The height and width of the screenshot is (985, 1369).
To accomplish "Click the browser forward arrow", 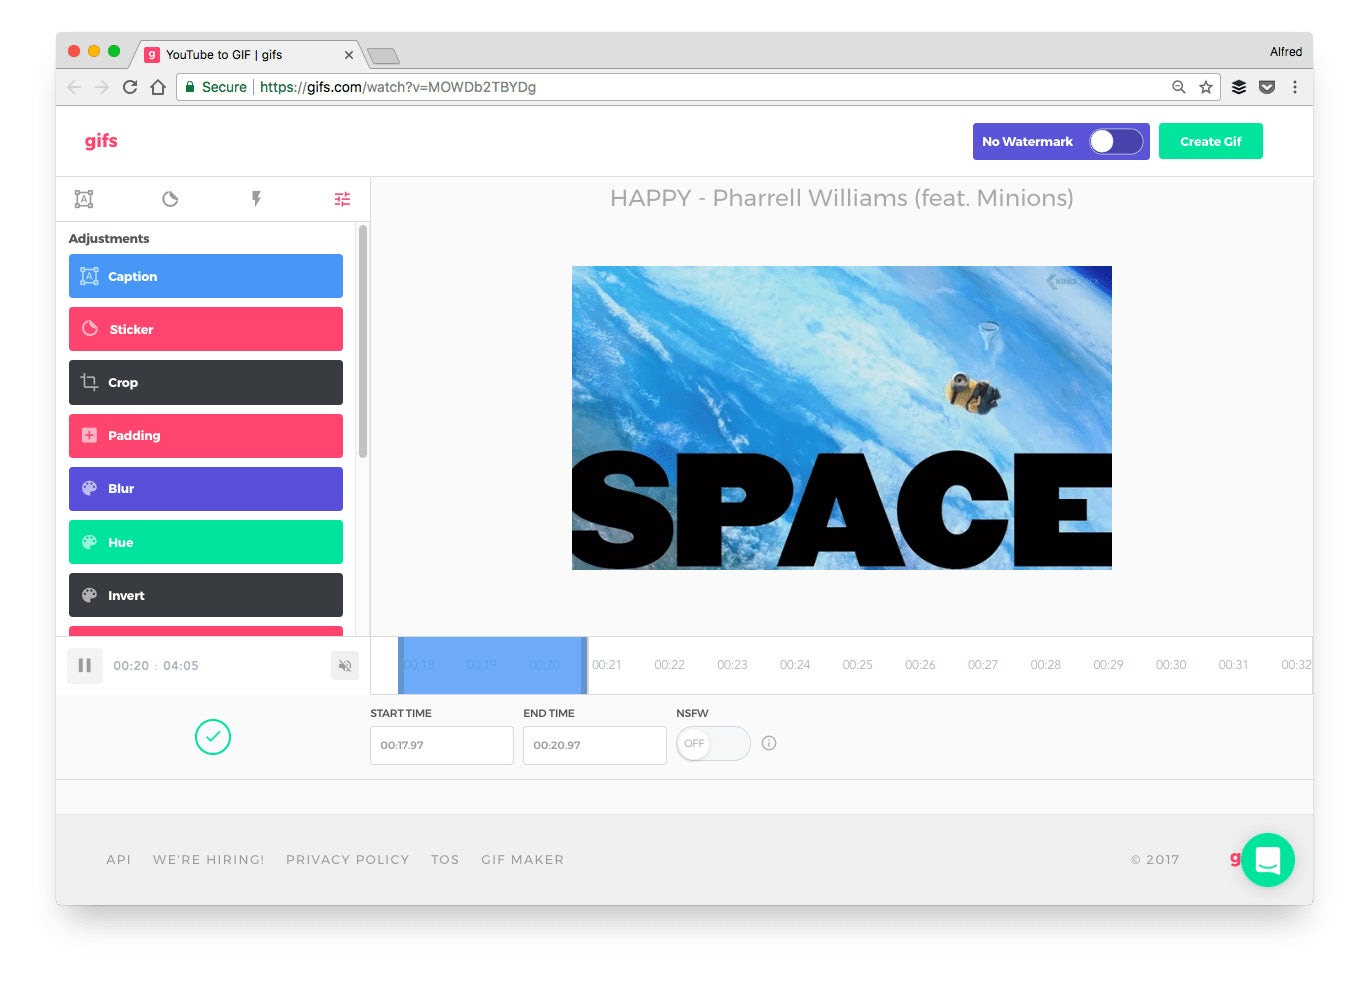I will [102, 87].
